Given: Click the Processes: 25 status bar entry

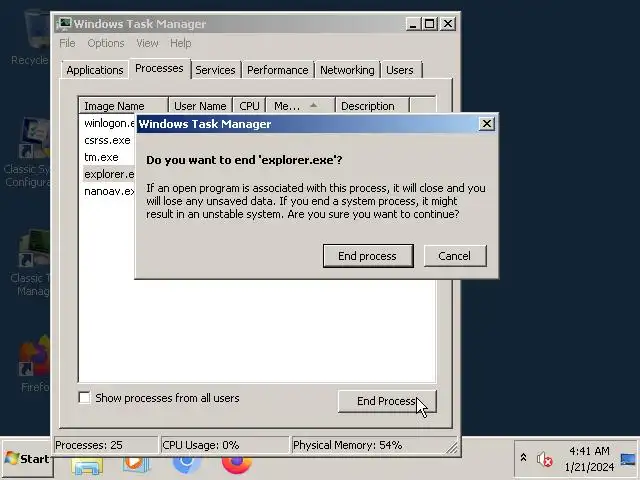Looking at the screenshot, I should (x=105, y=445).
